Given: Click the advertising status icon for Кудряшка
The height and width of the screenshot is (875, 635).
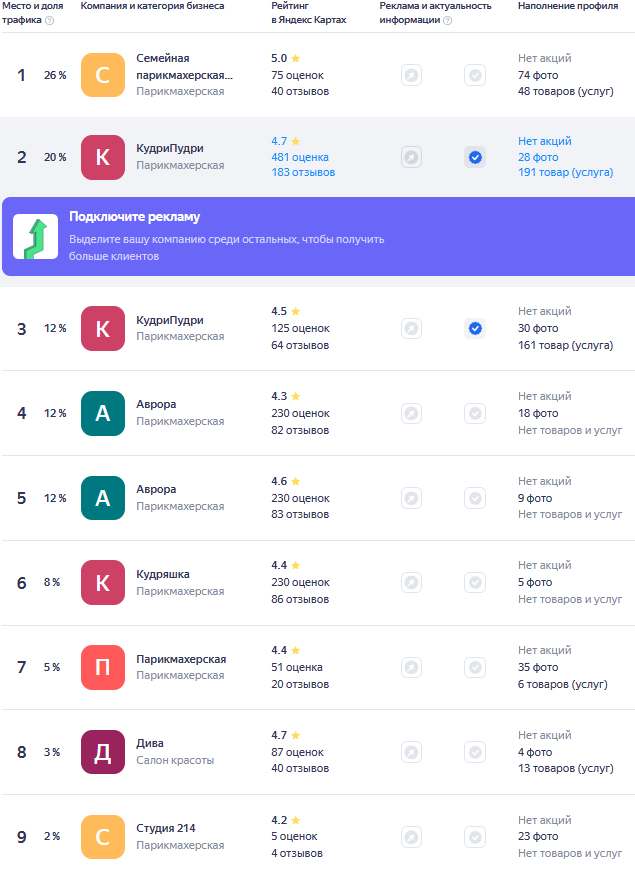Looking at the screenshot, I should pos(411,583).
